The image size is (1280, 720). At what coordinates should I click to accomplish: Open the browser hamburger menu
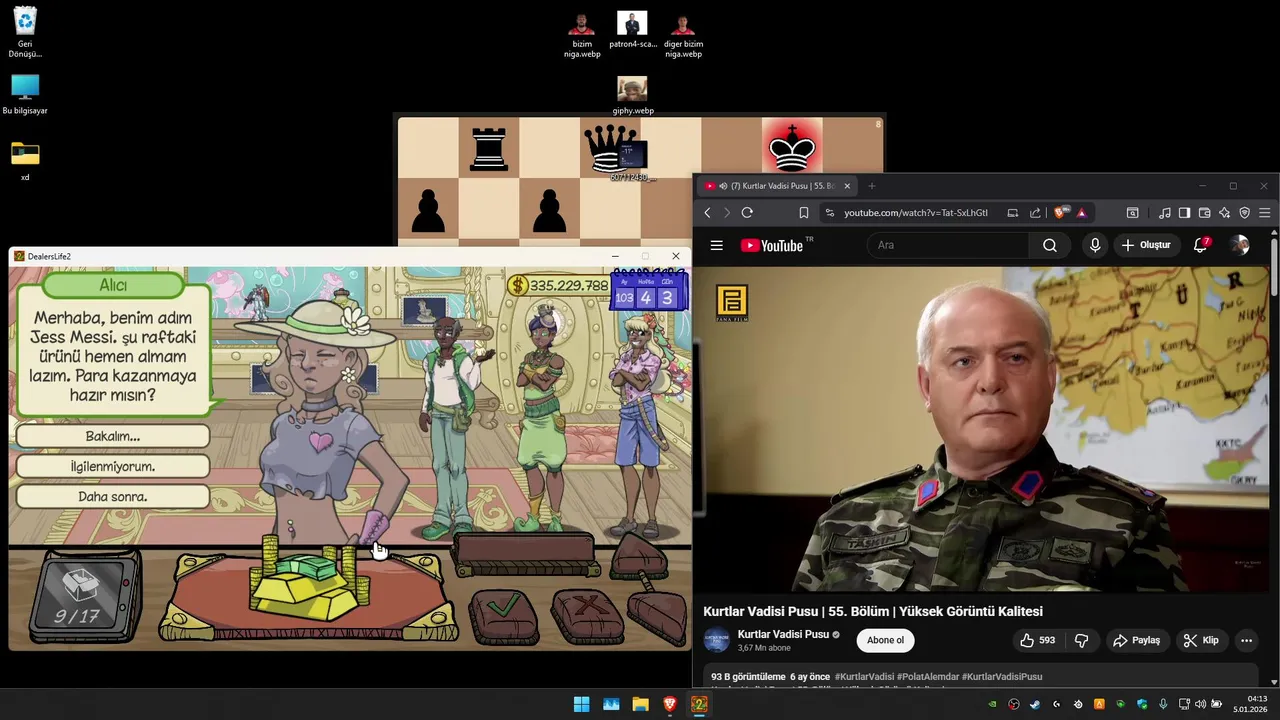[x=1264, y=213]
